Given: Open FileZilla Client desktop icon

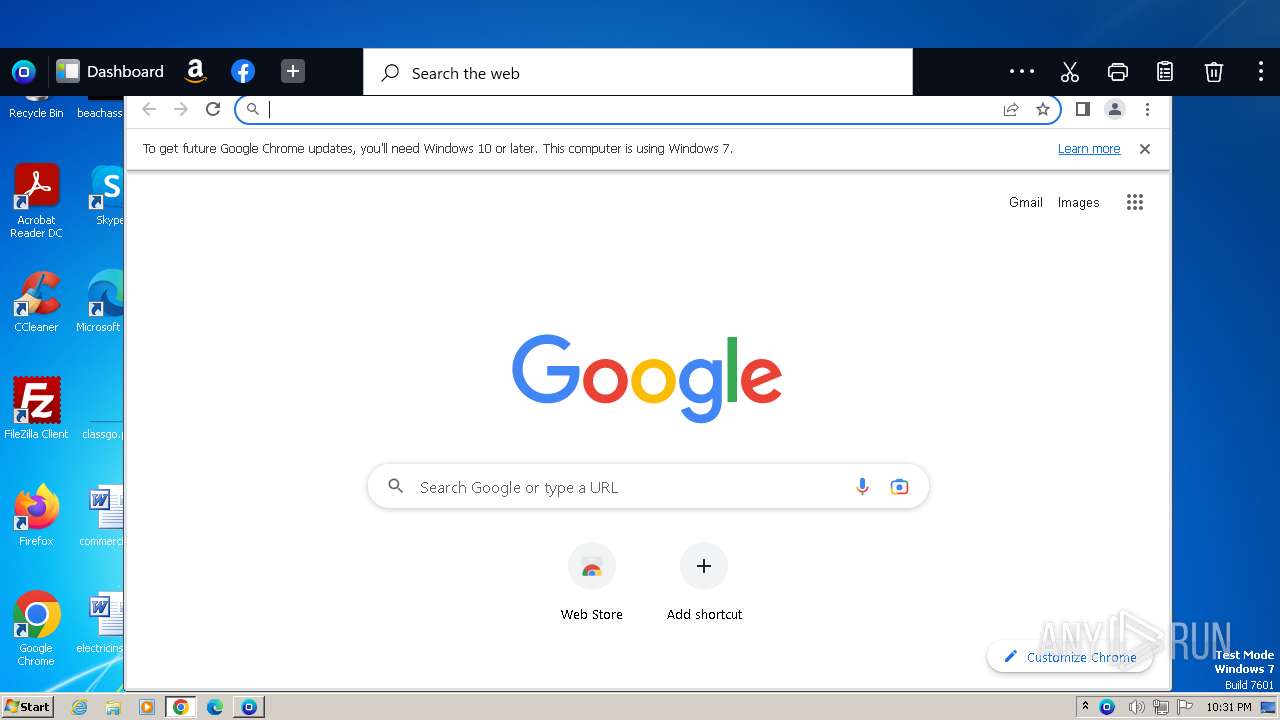Looking at the screenshot, I should 36,408.
